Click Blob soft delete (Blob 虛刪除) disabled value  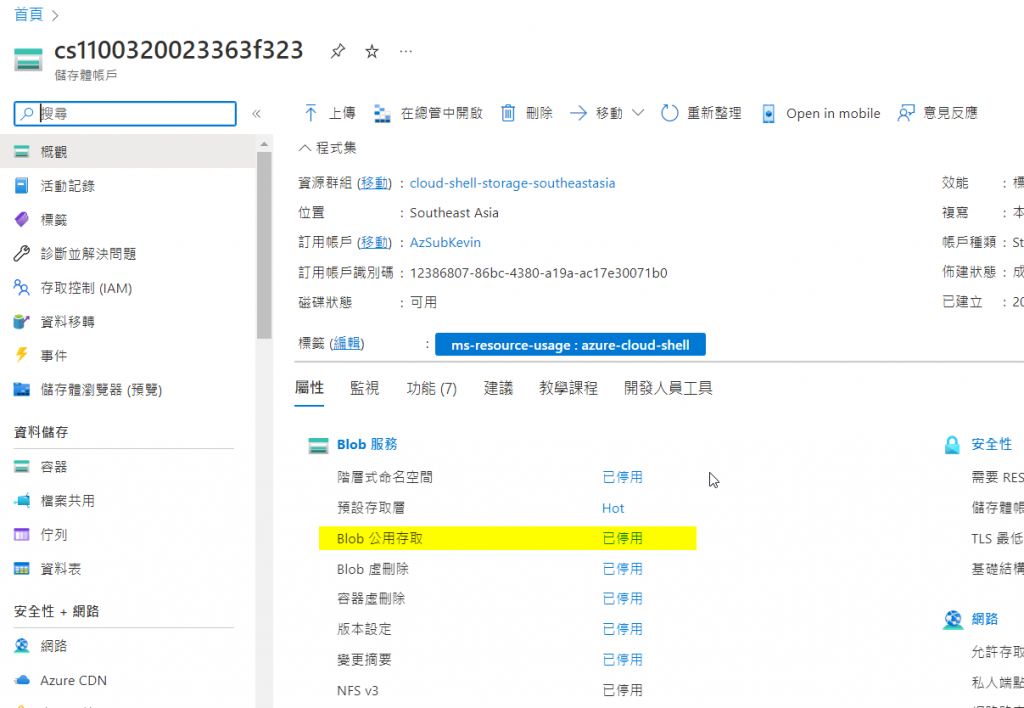(622, 569)
